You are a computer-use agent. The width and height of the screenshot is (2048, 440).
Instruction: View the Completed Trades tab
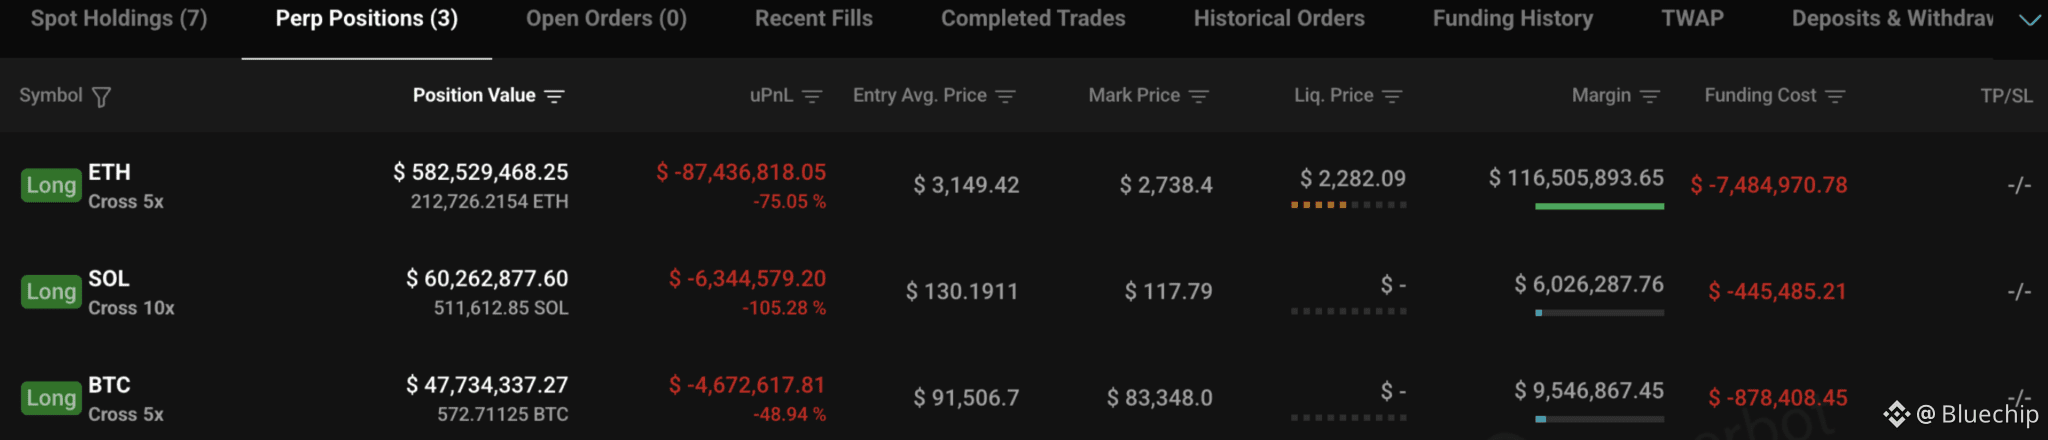(1033, 19)
